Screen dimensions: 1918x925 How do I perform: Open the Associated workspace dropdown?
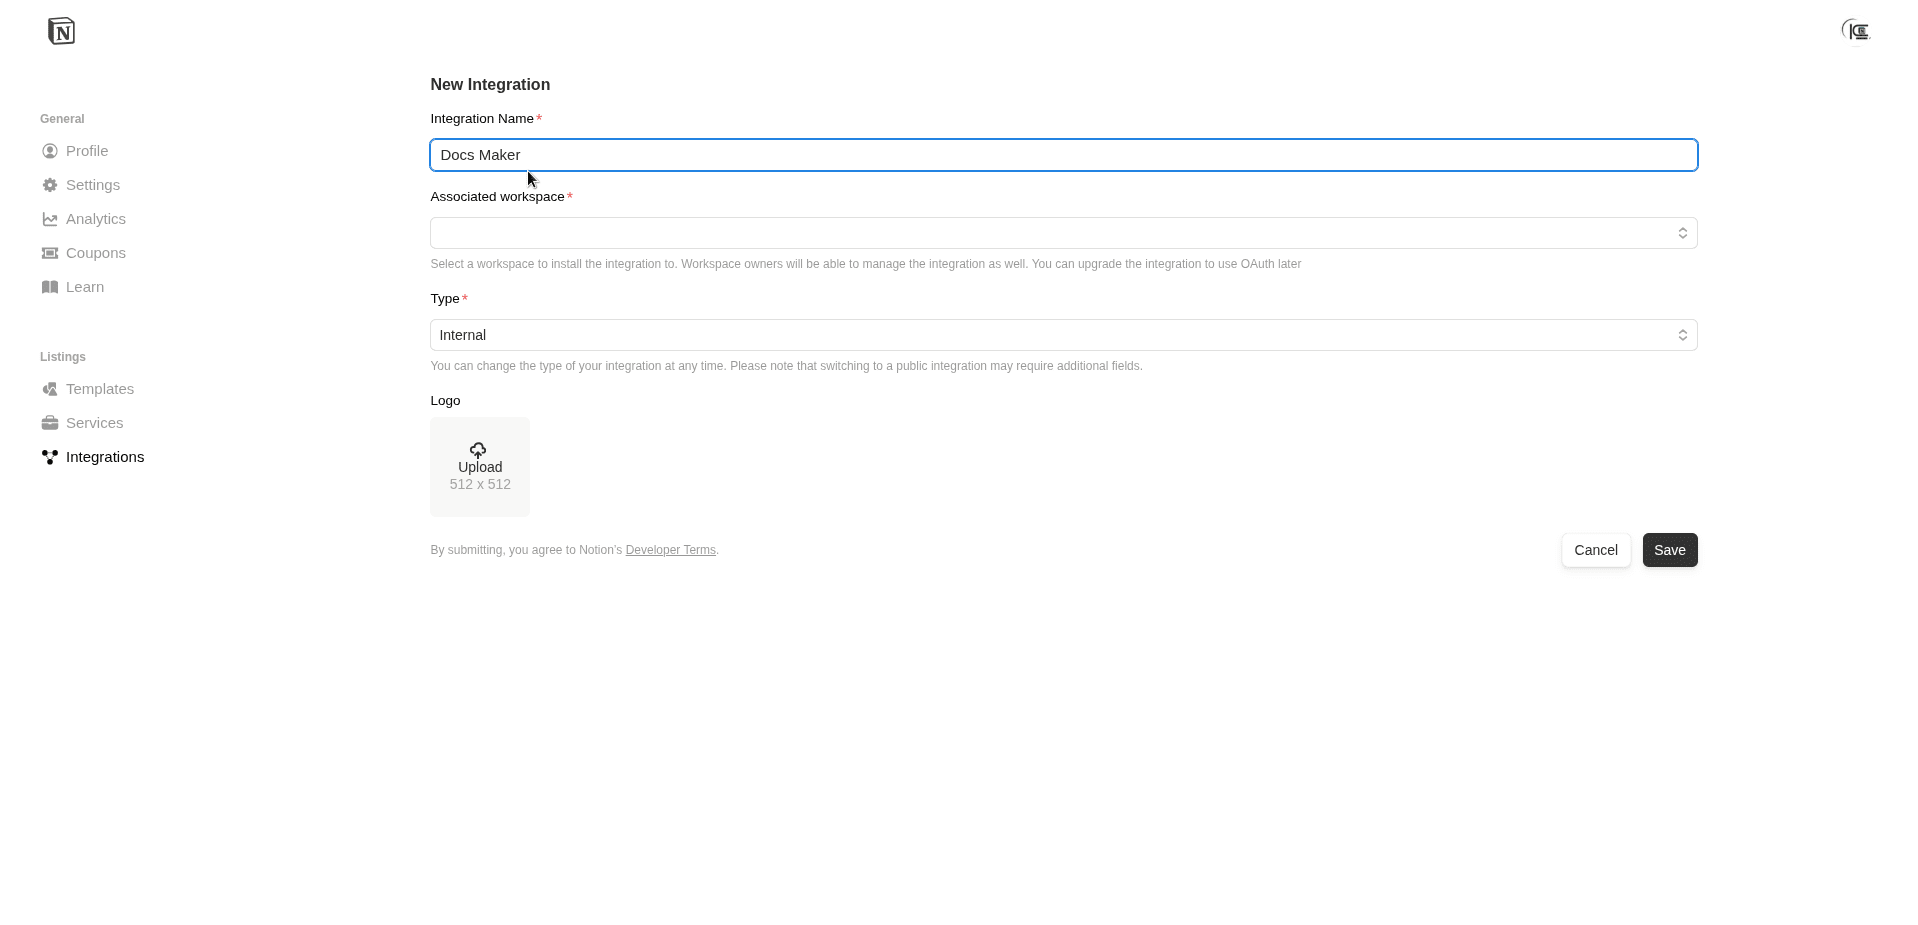(x=1063, y=233)
